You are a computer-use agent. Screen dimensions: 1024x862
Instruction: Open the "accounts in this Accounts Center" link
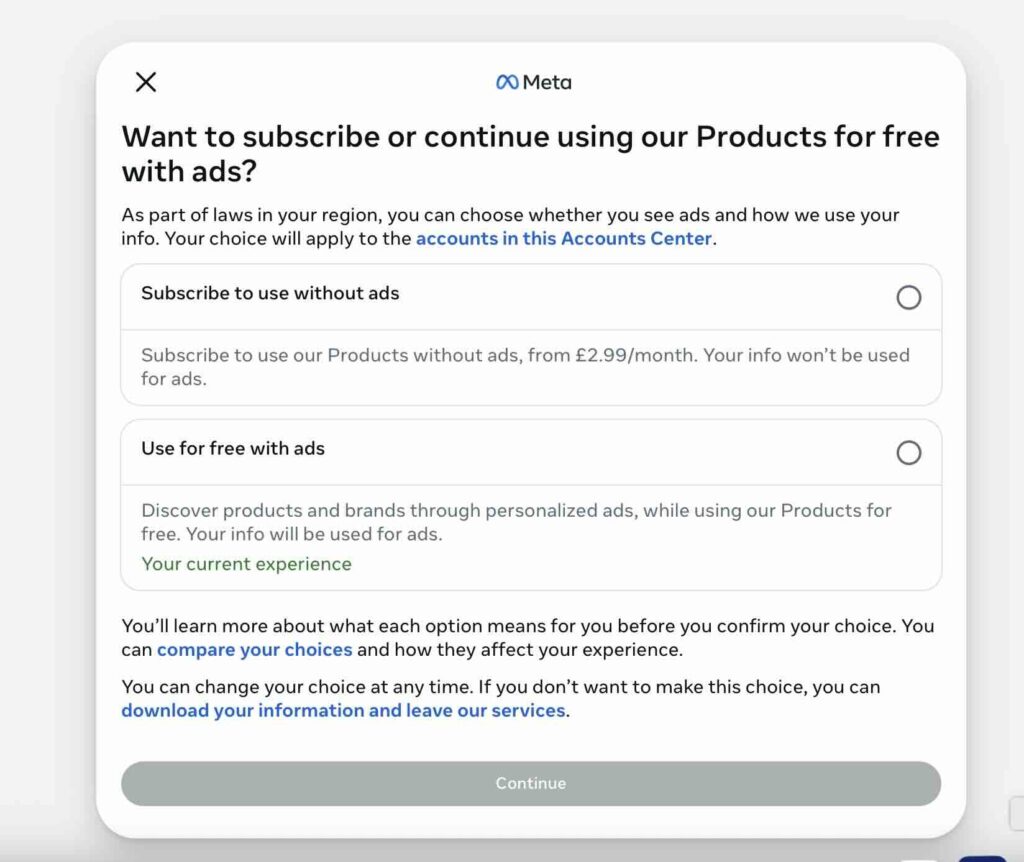point(562,239)
